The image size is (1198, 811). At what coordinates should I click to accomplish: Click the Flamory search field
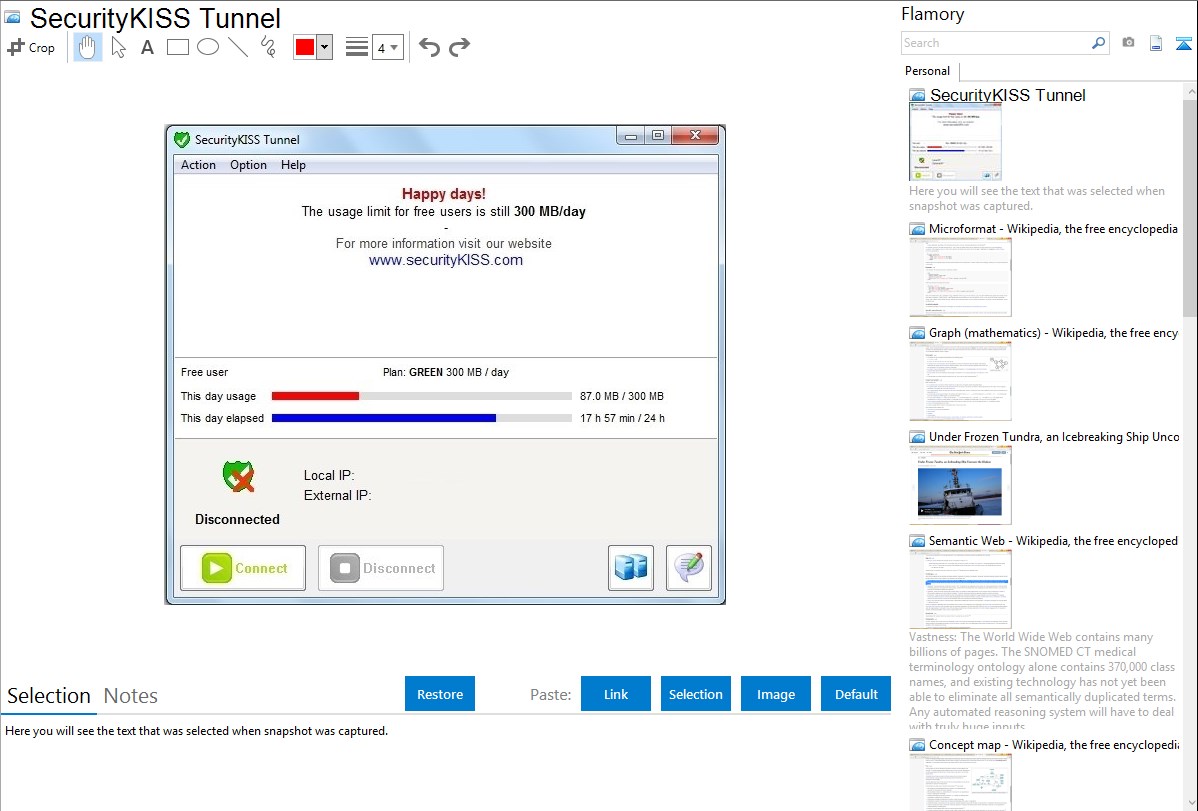996,43
